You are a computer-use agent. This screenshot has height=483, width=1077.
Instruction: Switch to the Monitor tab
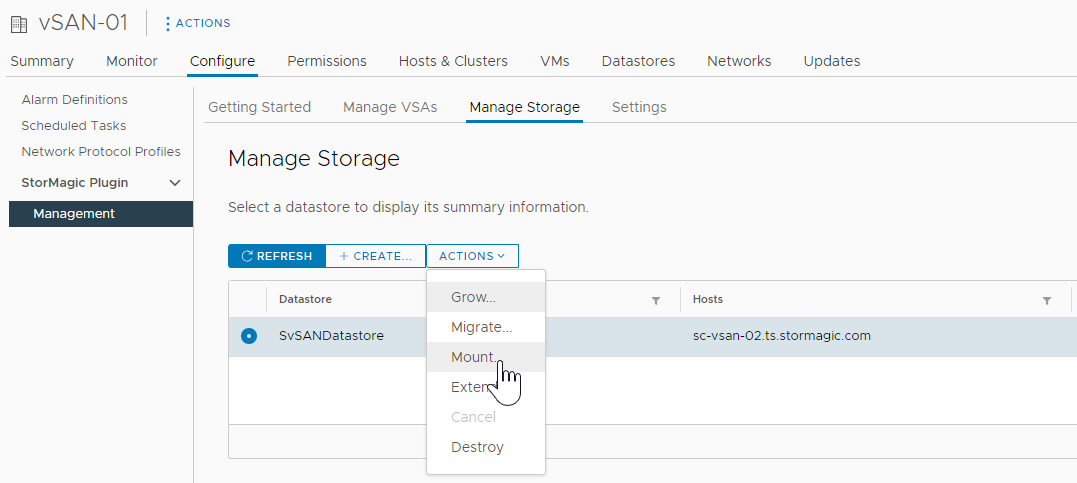click(132, 61)
